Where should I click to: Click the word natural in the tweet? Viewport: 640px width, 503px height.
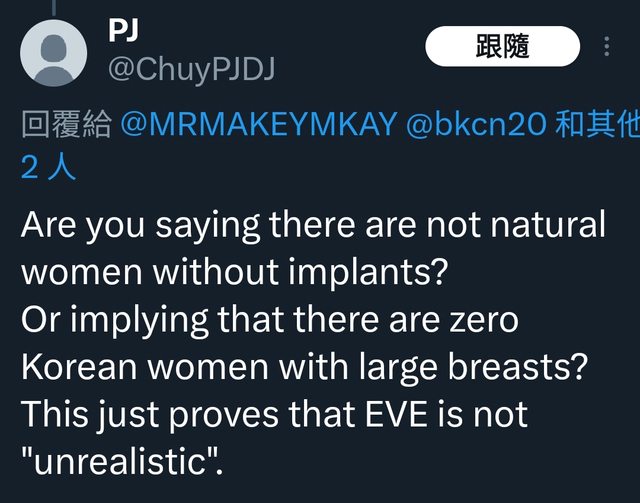click(x=545, y=224)
